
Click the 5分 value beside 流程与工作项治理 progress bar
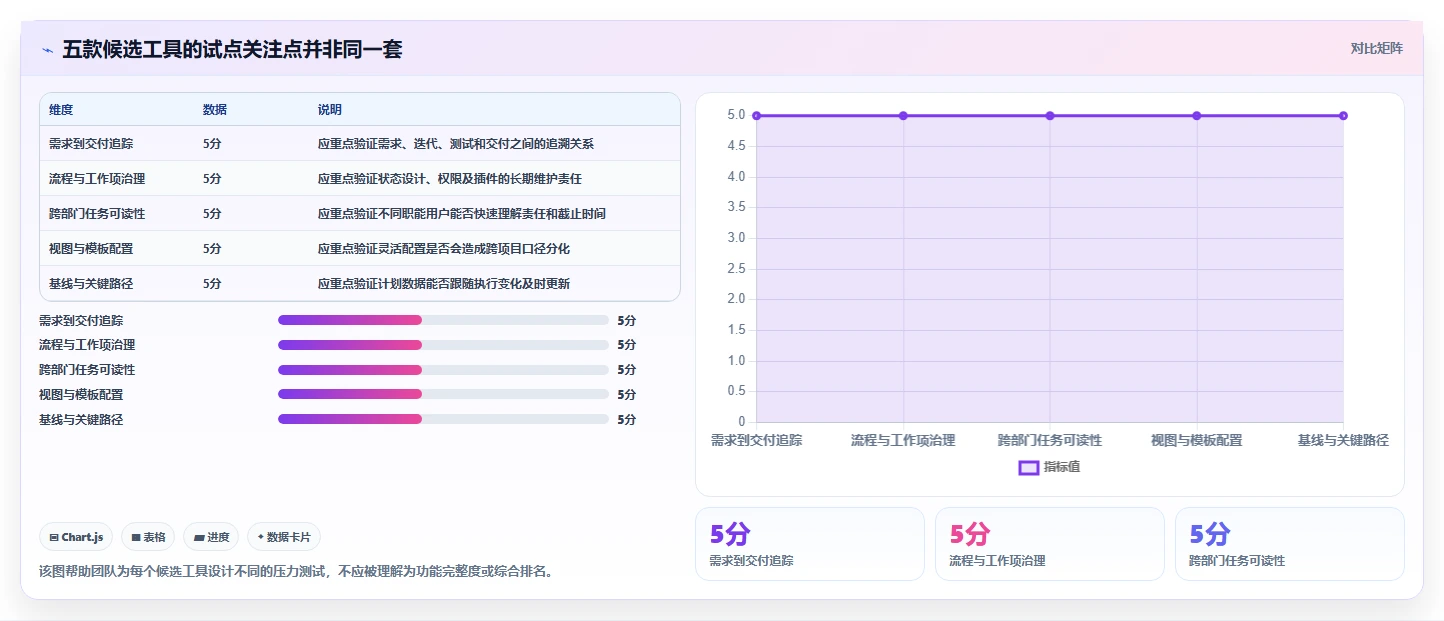(x=627, y=345)
